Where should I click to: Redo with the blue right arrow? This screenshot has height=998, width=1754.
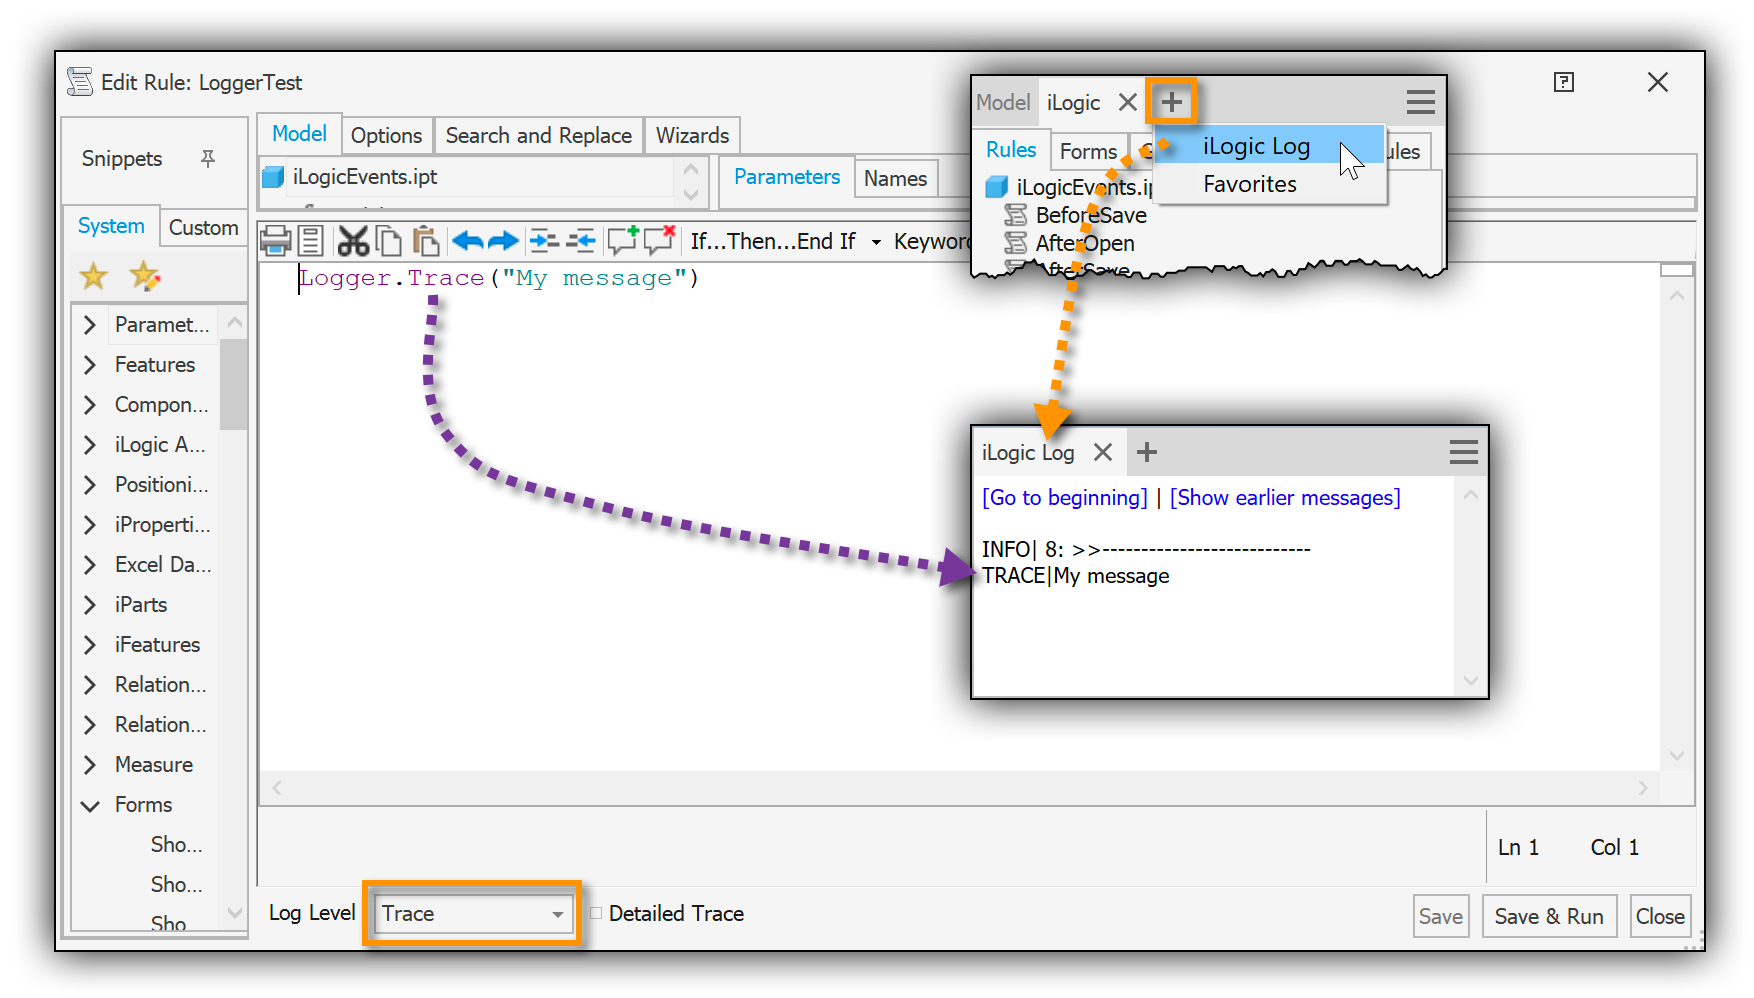pos(503,241)
